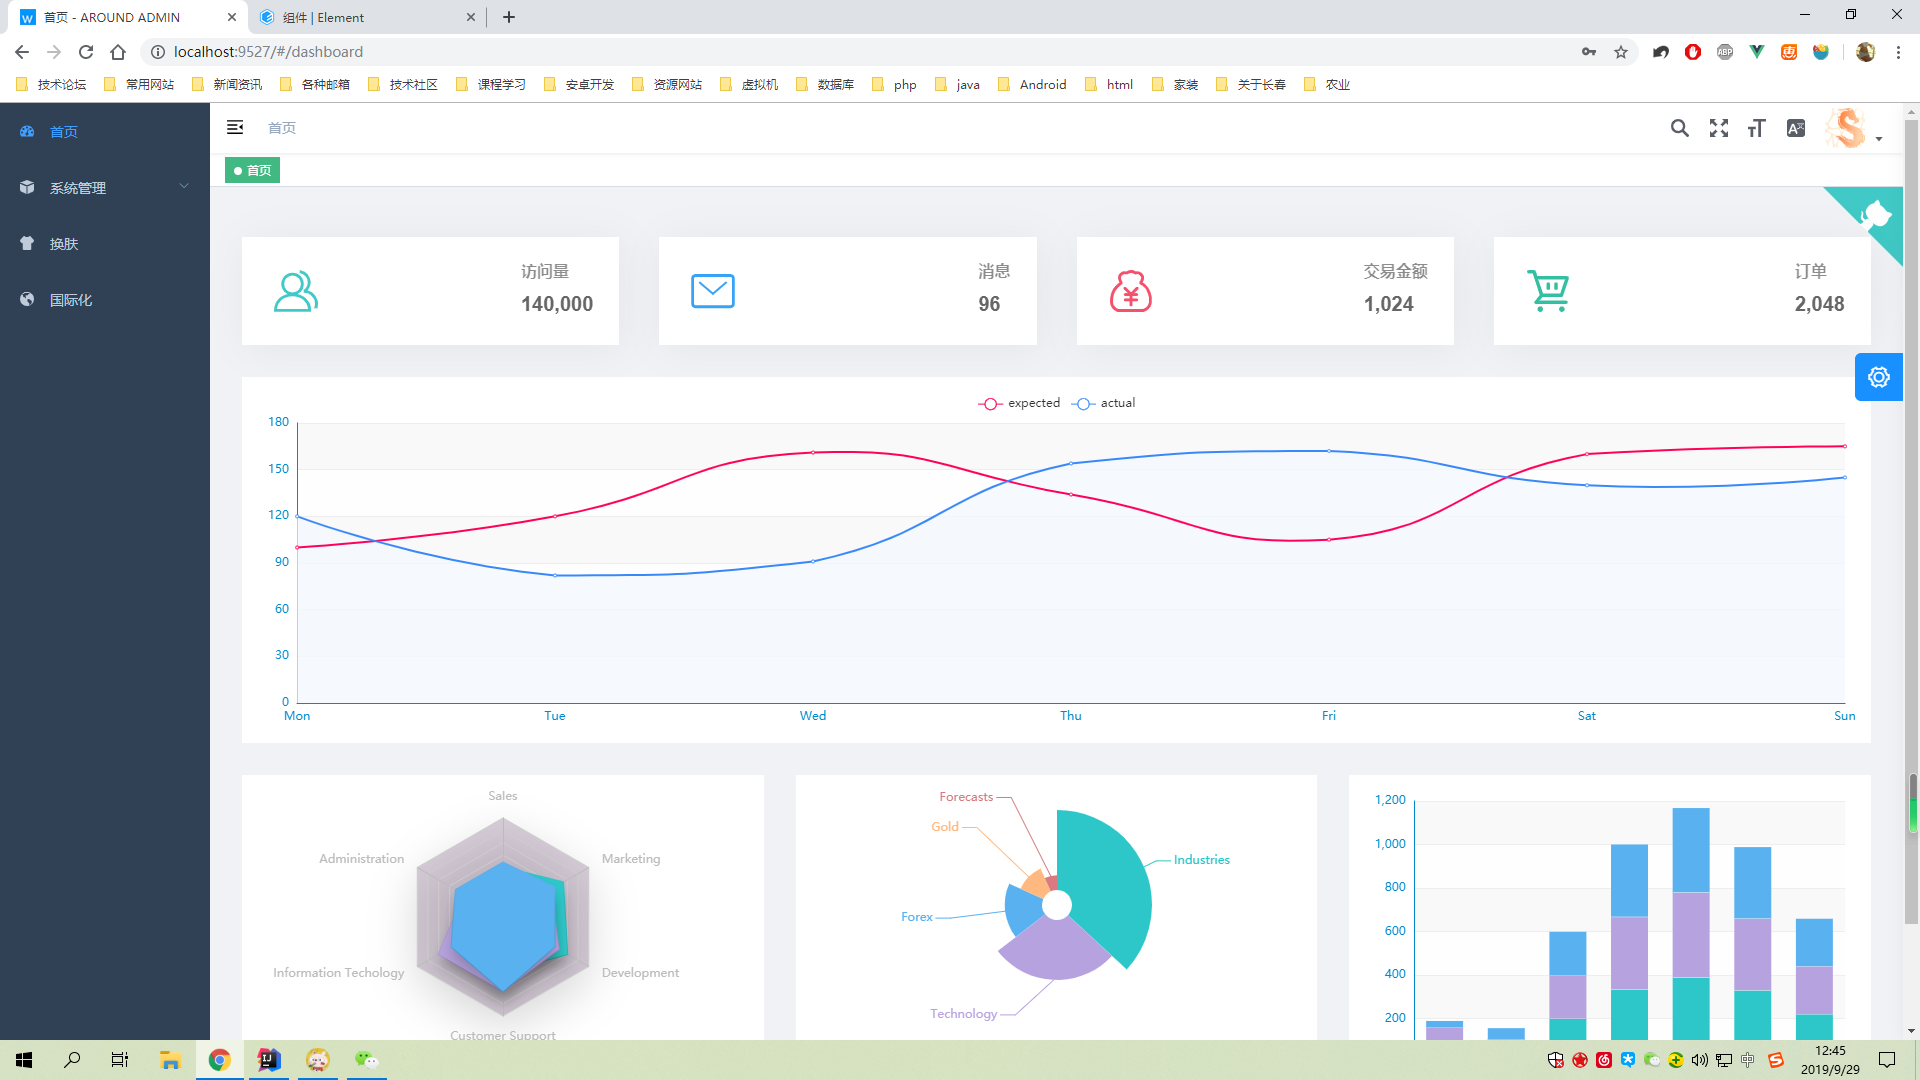
Task: Open the 数据库 bookmark folder
Action: click(825, 85)
